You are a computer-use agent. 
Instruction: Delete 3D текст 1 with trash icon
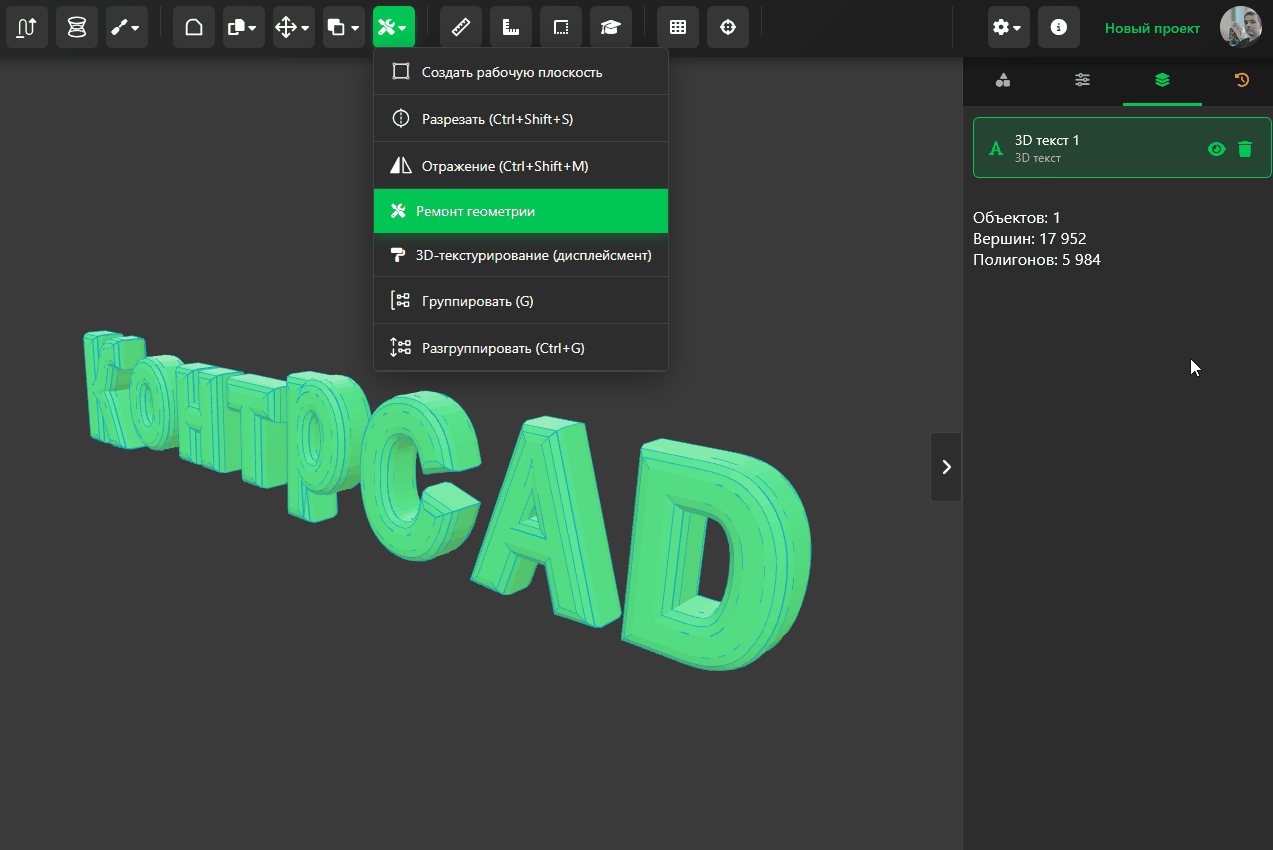(x=1245, y=149)
